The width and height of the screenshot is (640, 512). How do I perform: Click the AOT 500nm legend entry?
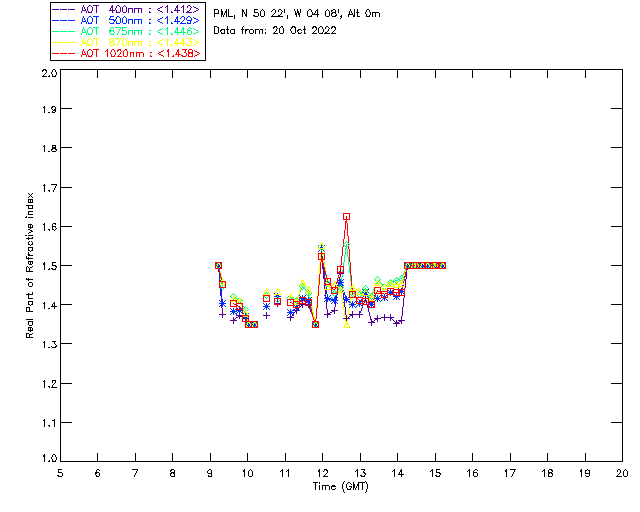[x=126, y=20]
